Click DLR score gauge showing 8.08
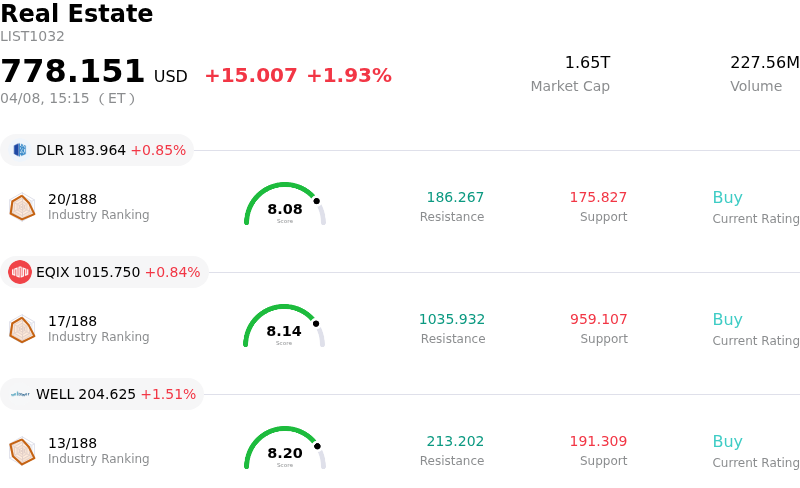Screen dimensions: 800x488 pyautogui.click(x=285, y=205)
